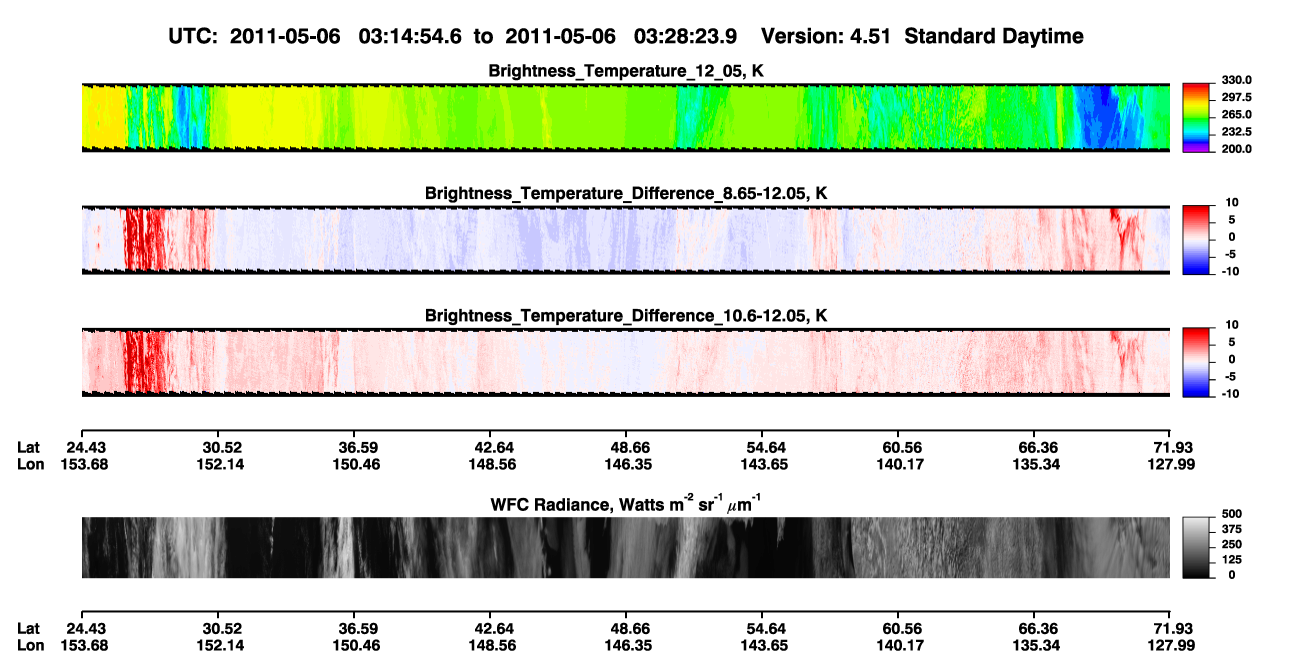This screenshot has width=1300, height=667.
Task: Click the '330.0' color bar tick label
Action: pos(1235,81)
